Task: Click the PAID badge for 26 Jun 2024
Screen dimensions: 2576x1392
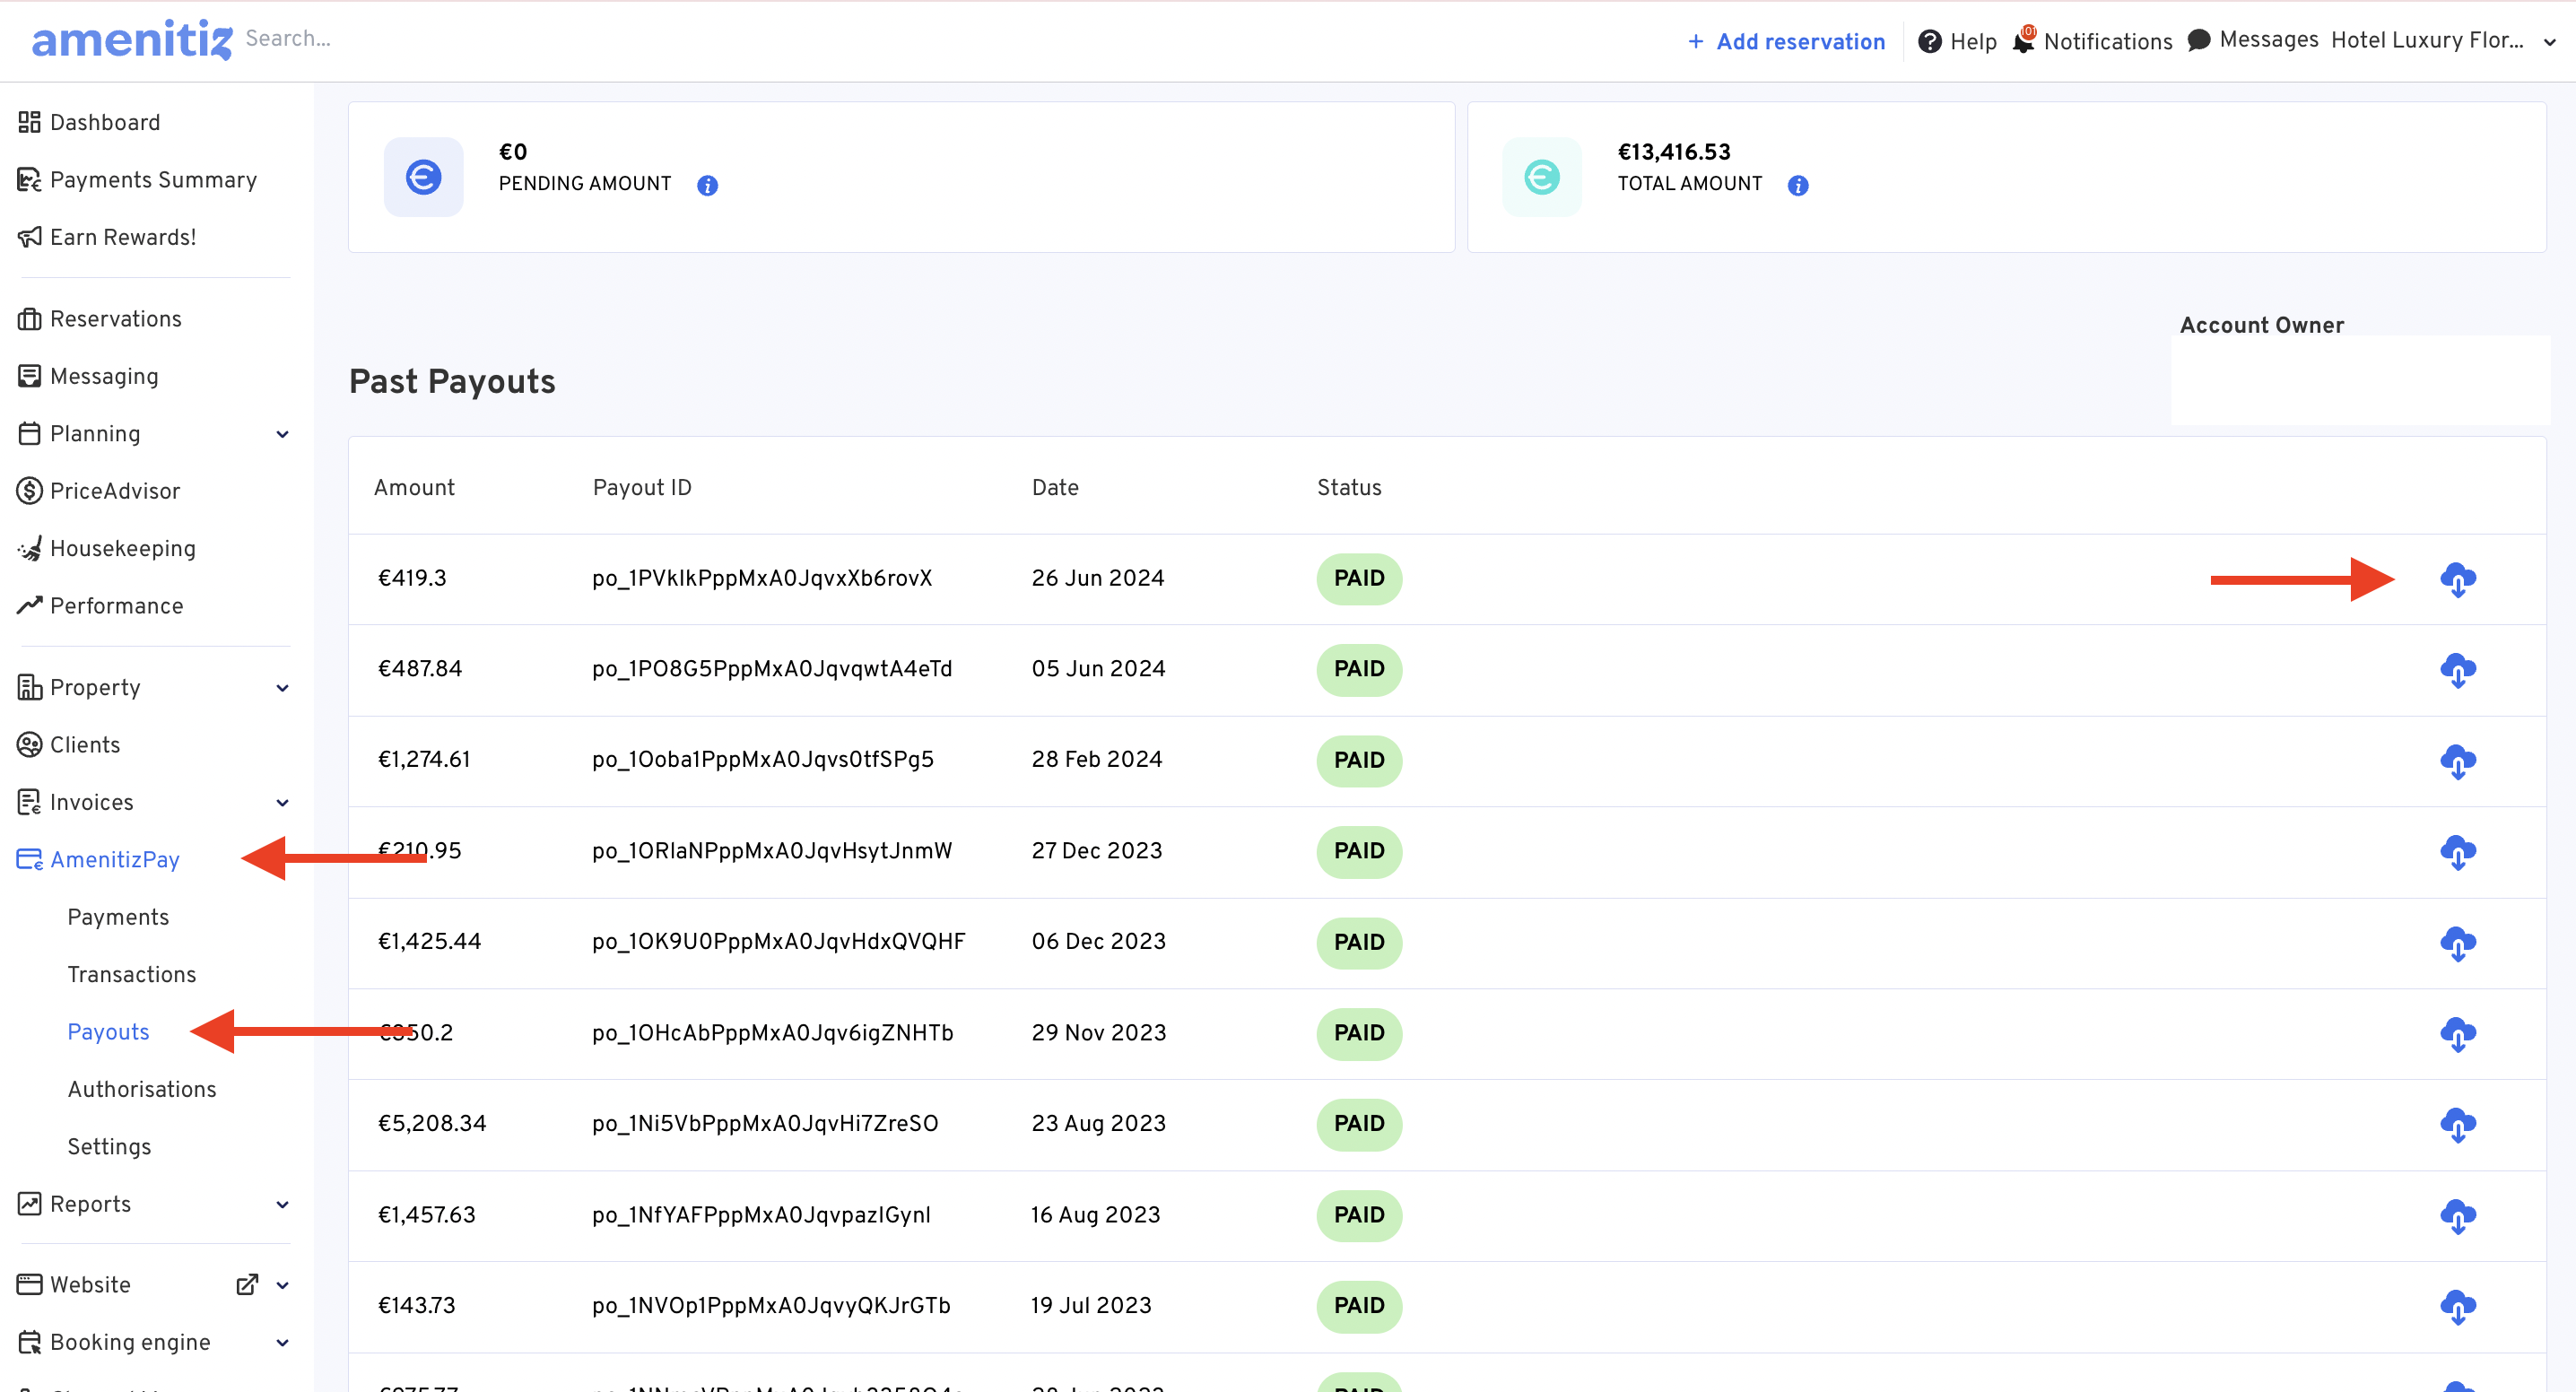Action: point(1359,579)
